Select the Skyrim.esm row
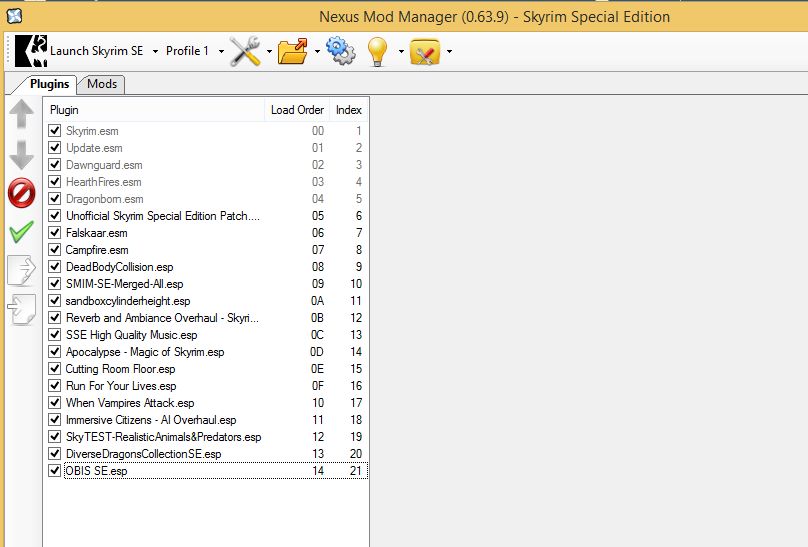Image resolution: width=808 pixels, height=547 pixels. click(206, 131)
